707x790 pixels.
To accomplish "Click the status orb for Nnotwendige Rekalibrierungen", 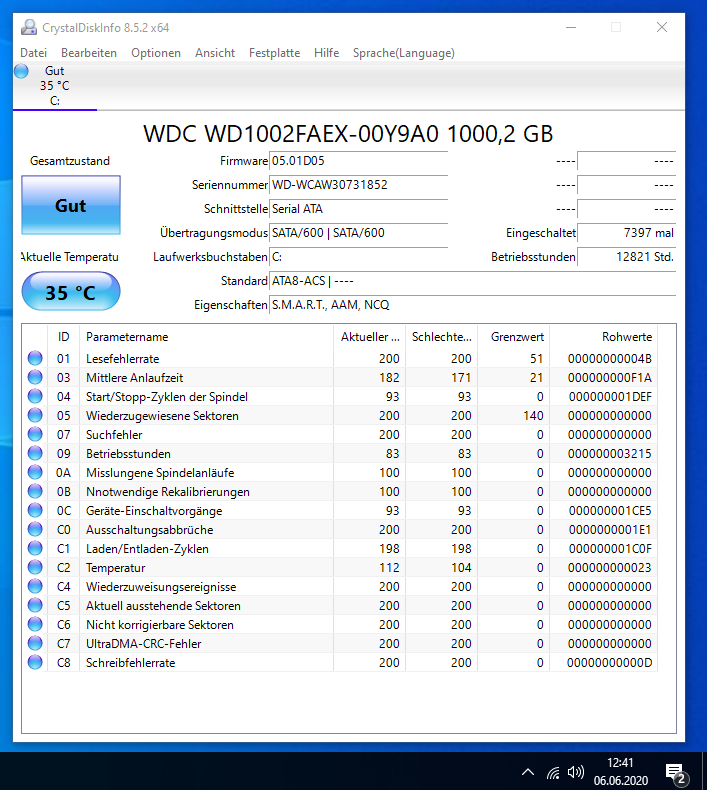I will coord(35,491).
